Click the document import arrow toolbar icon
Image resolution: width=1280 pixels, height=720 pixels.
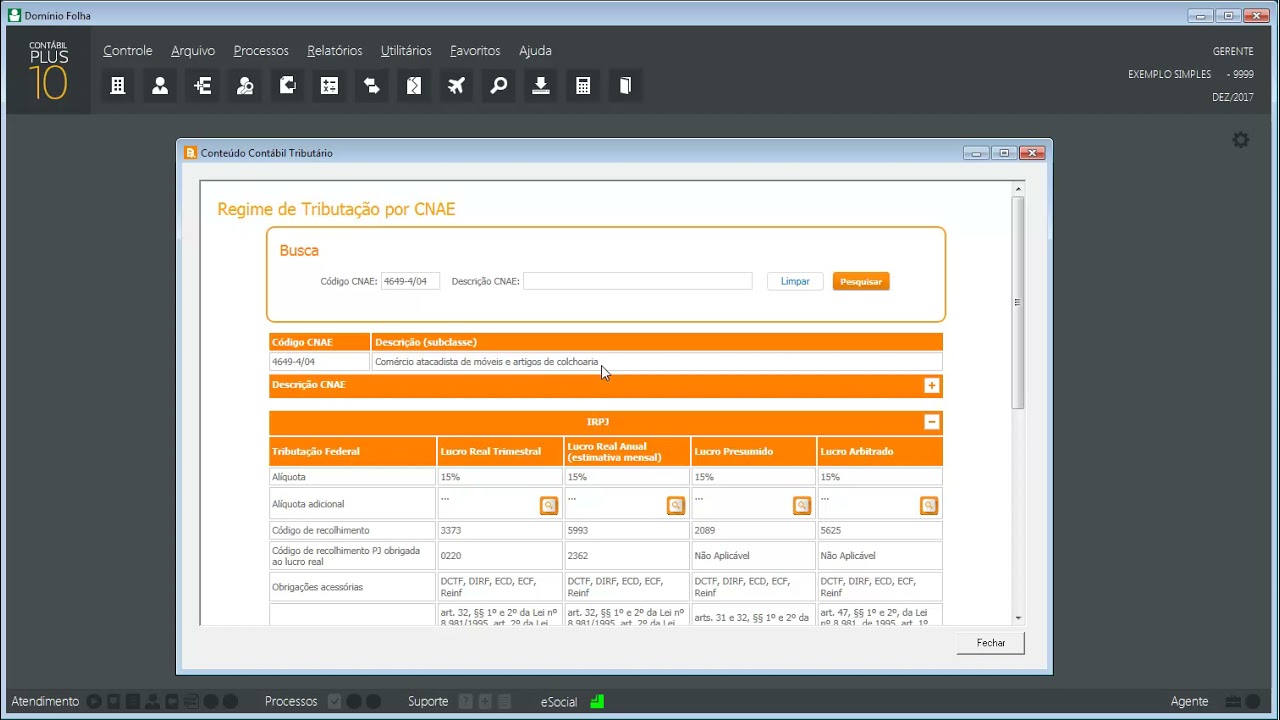click(x=288, y=86)
